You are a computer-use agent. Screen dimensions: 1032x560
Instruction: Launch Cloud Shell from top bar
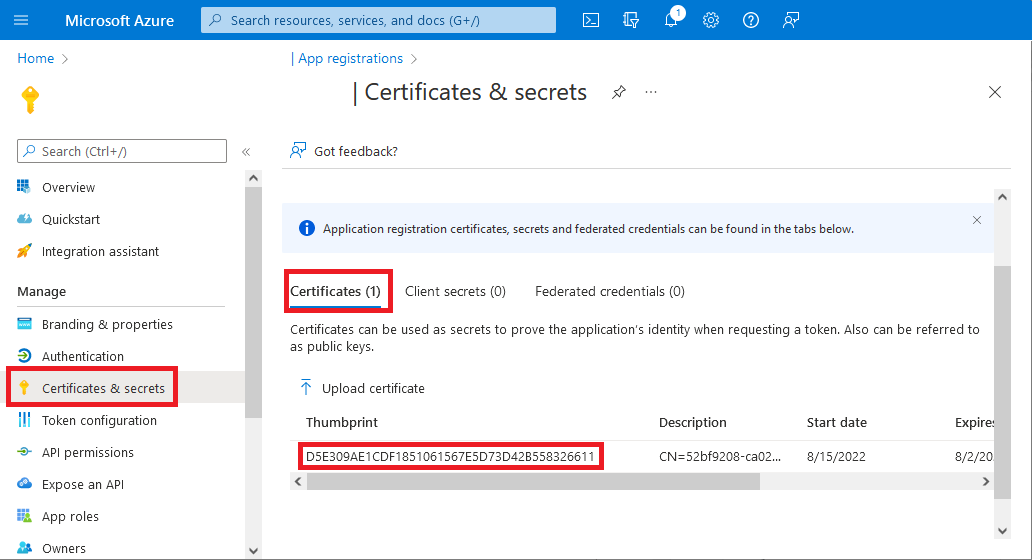(591, 20)
